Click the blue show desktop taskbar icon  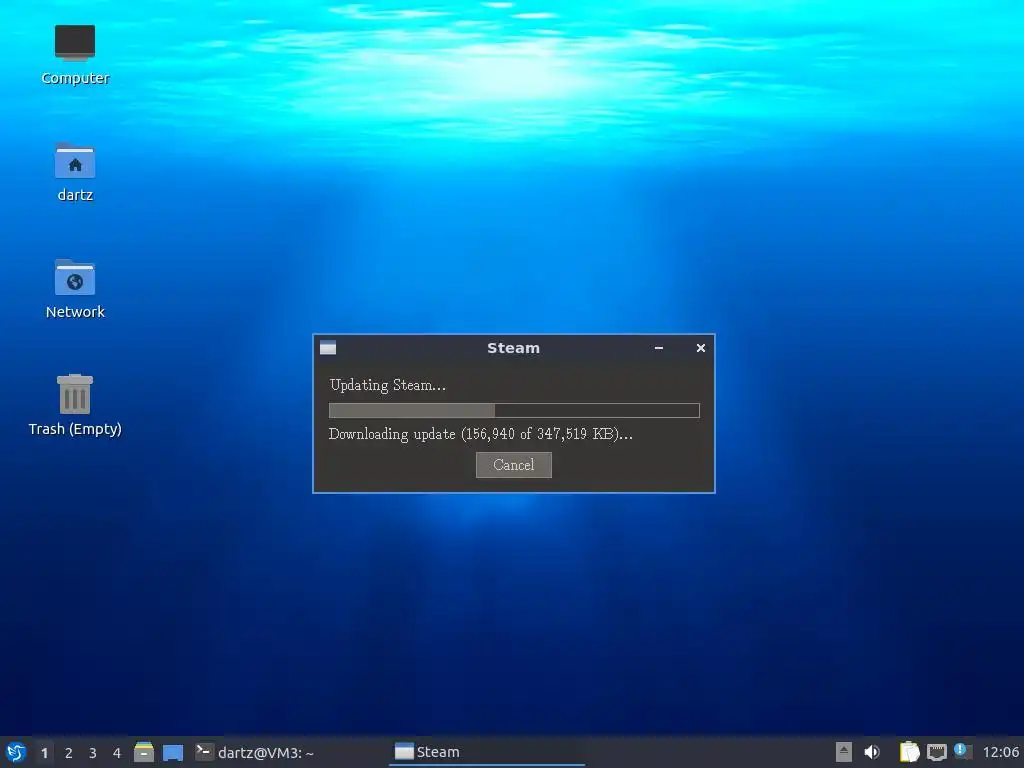(x=173, y=752)
